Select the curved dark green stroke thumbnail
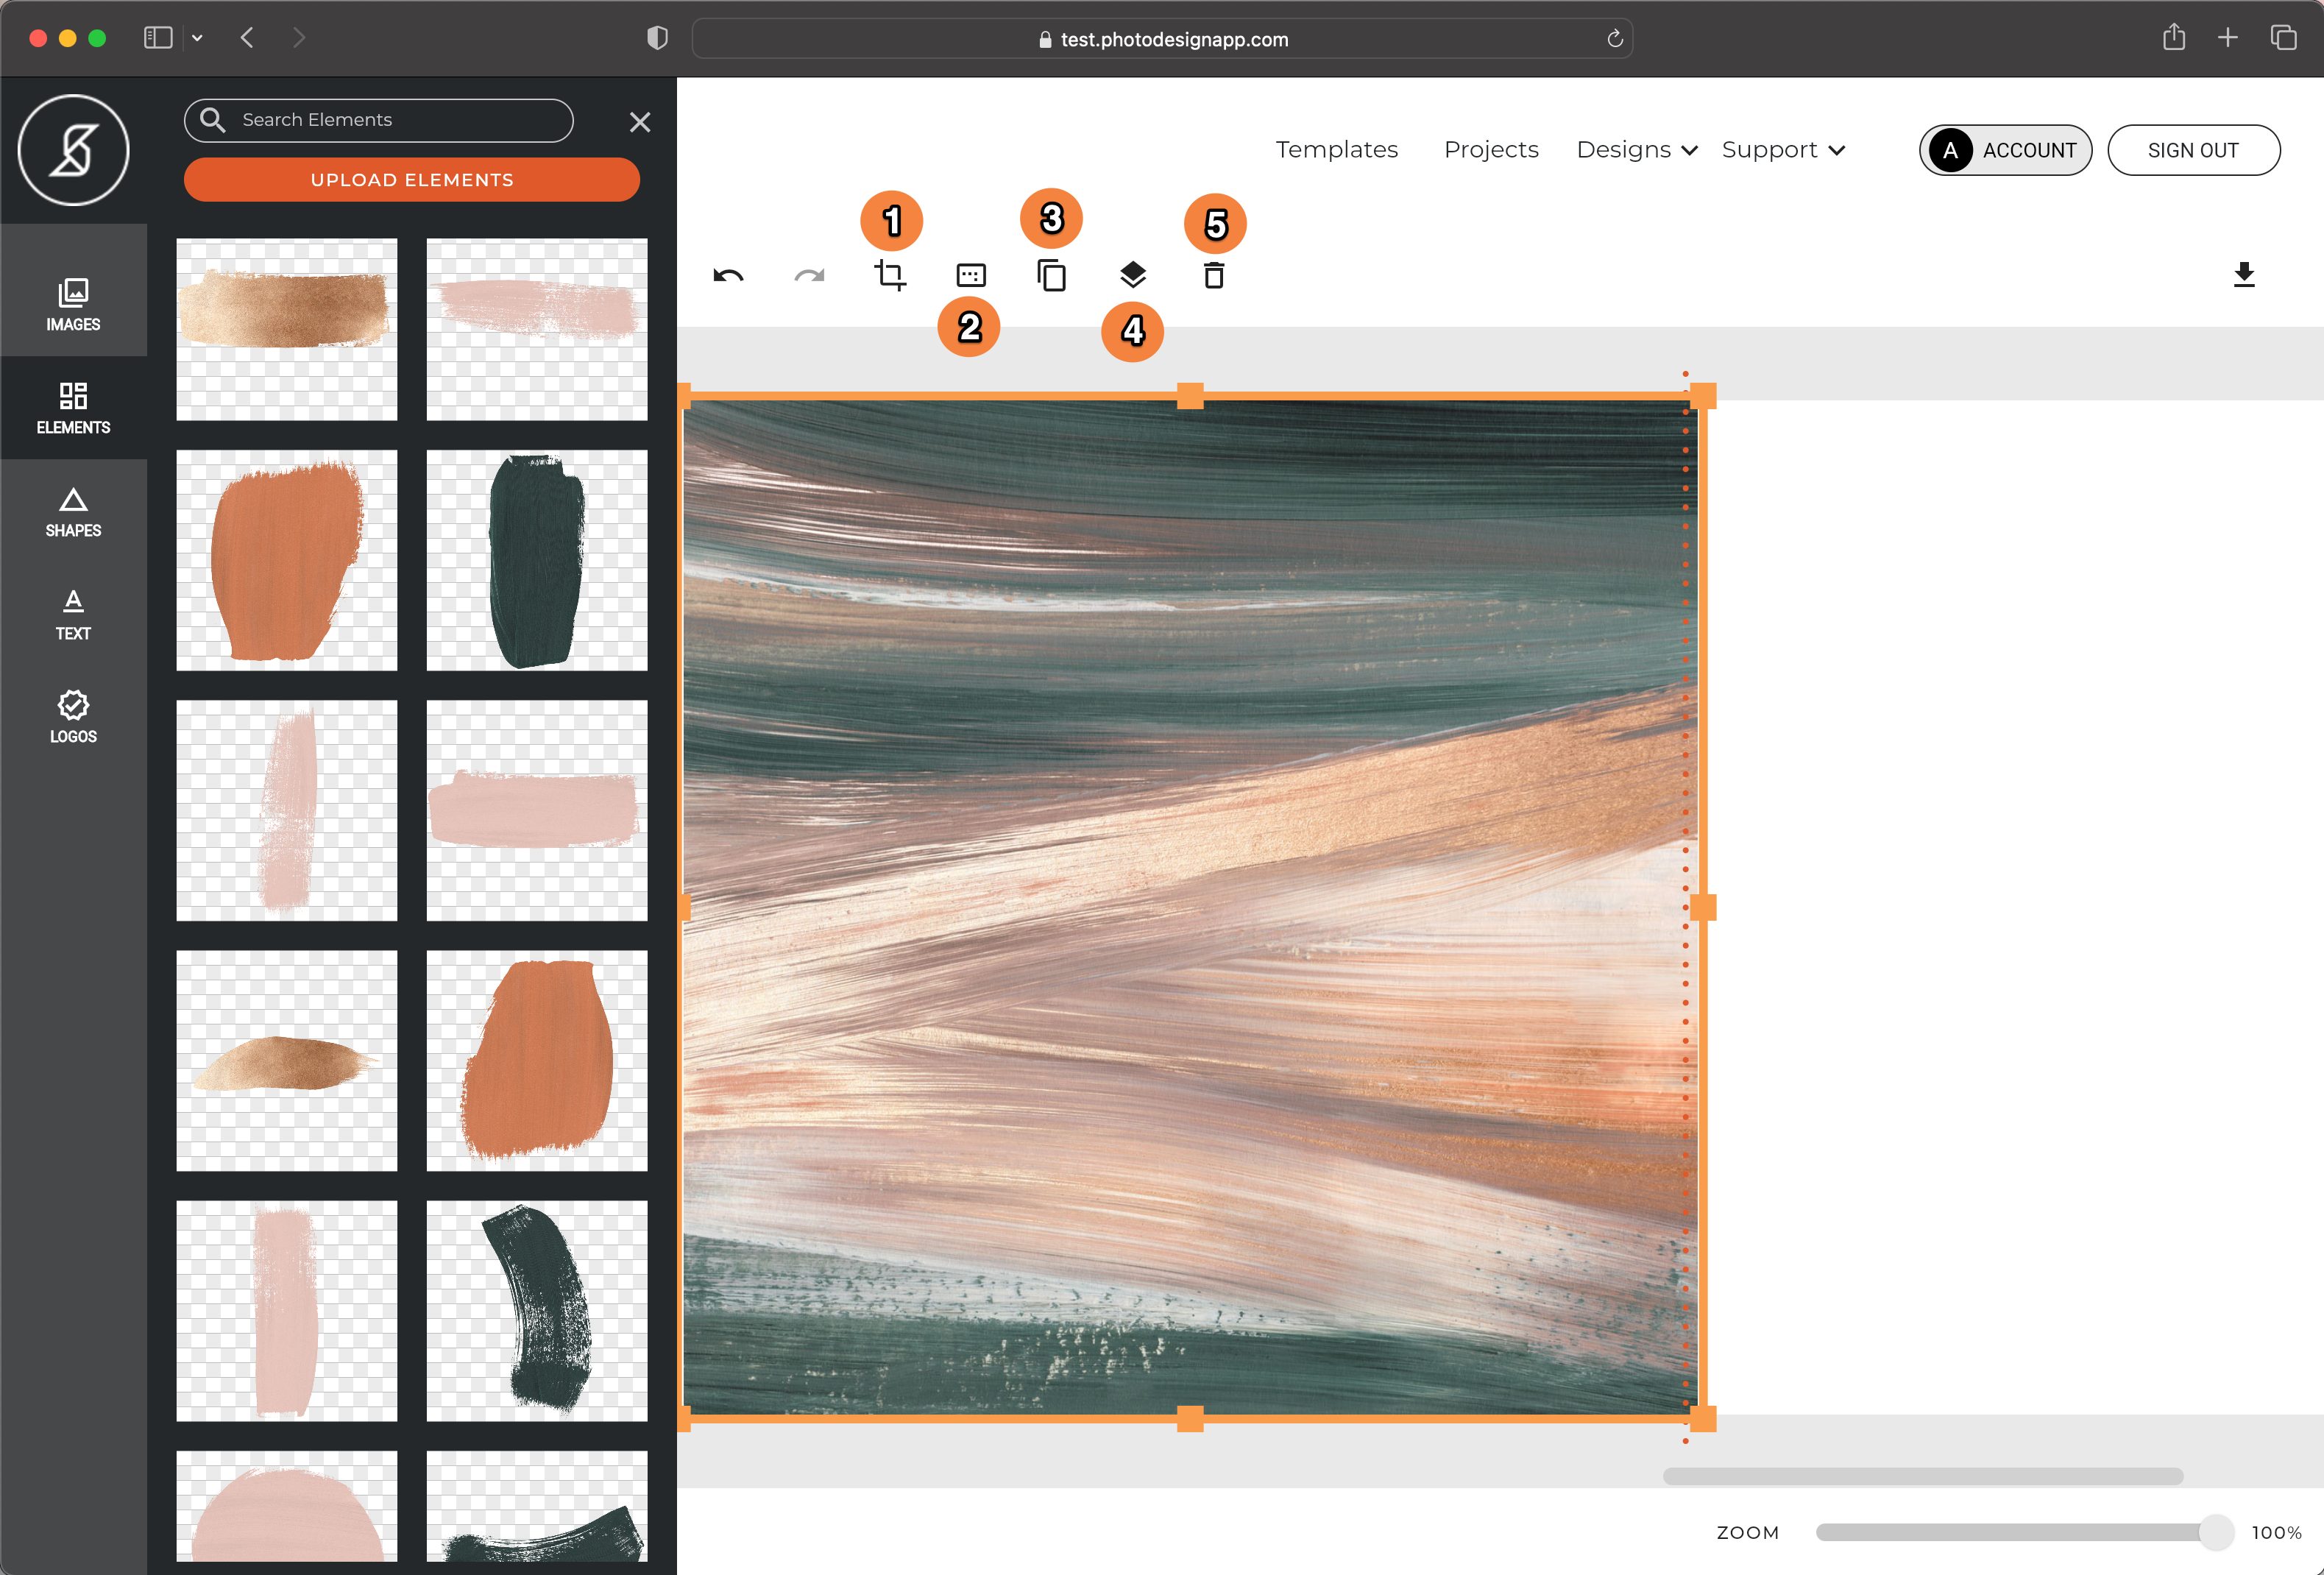 coord(537,1311)
